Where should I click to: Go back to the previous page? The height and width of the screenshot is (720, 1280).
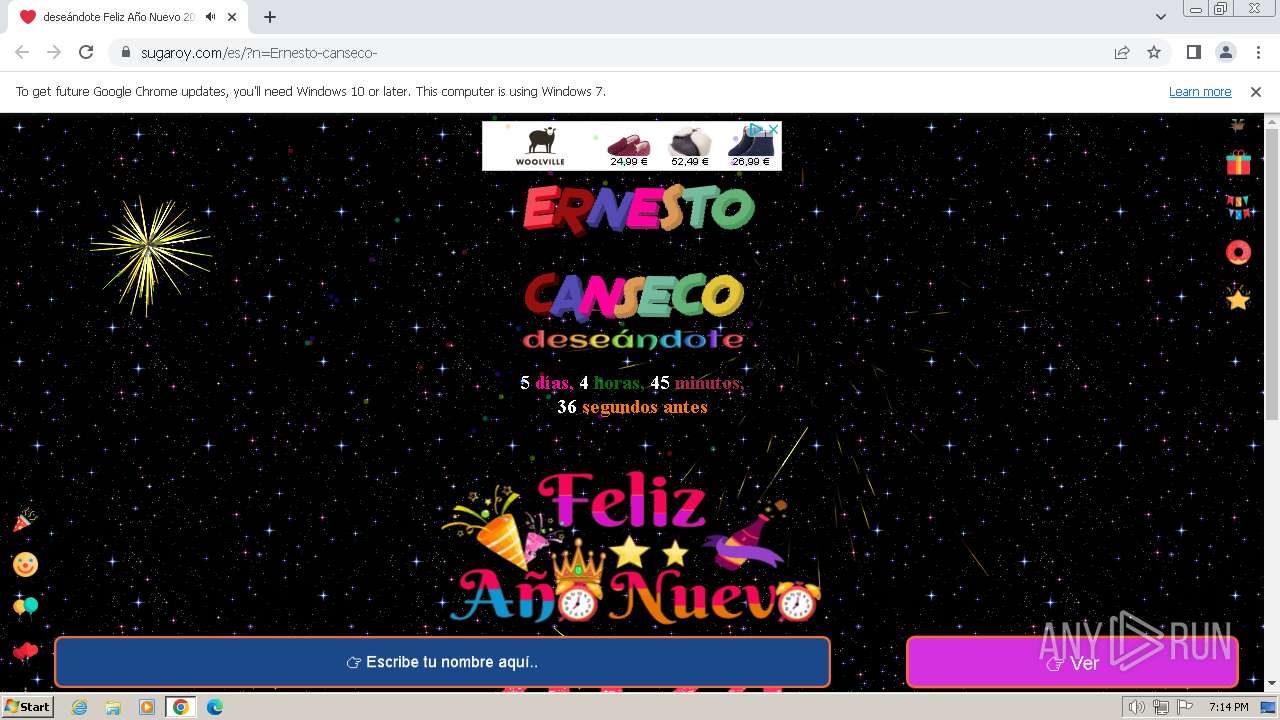click(x=22, y=52)
